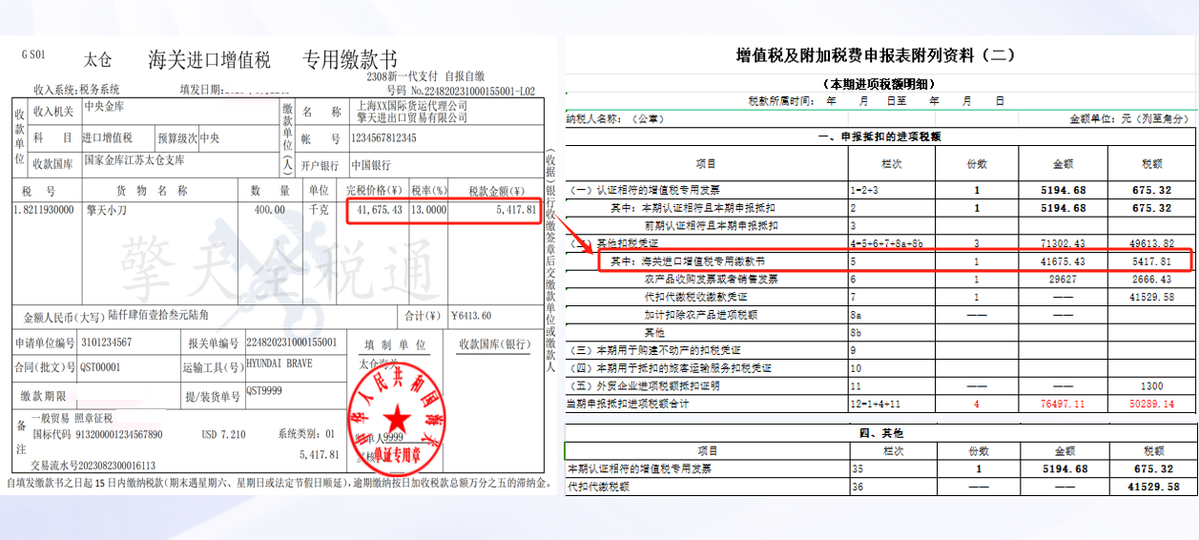Click the section header '四、其他'

tap(880, 433)
